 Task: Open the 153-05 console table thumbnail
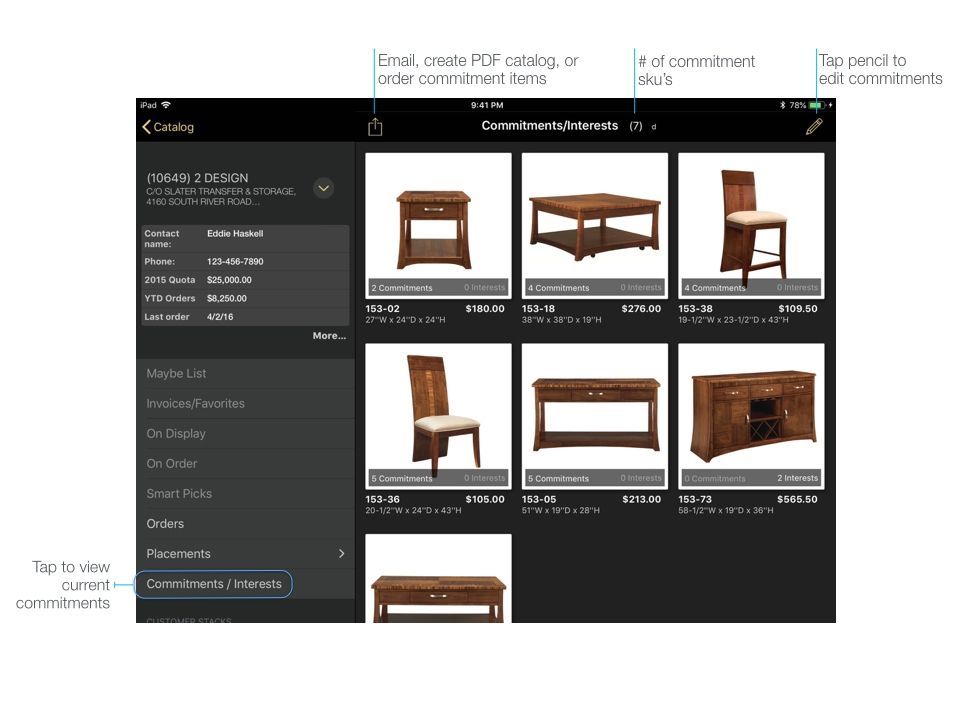click(x=595, y=416)
